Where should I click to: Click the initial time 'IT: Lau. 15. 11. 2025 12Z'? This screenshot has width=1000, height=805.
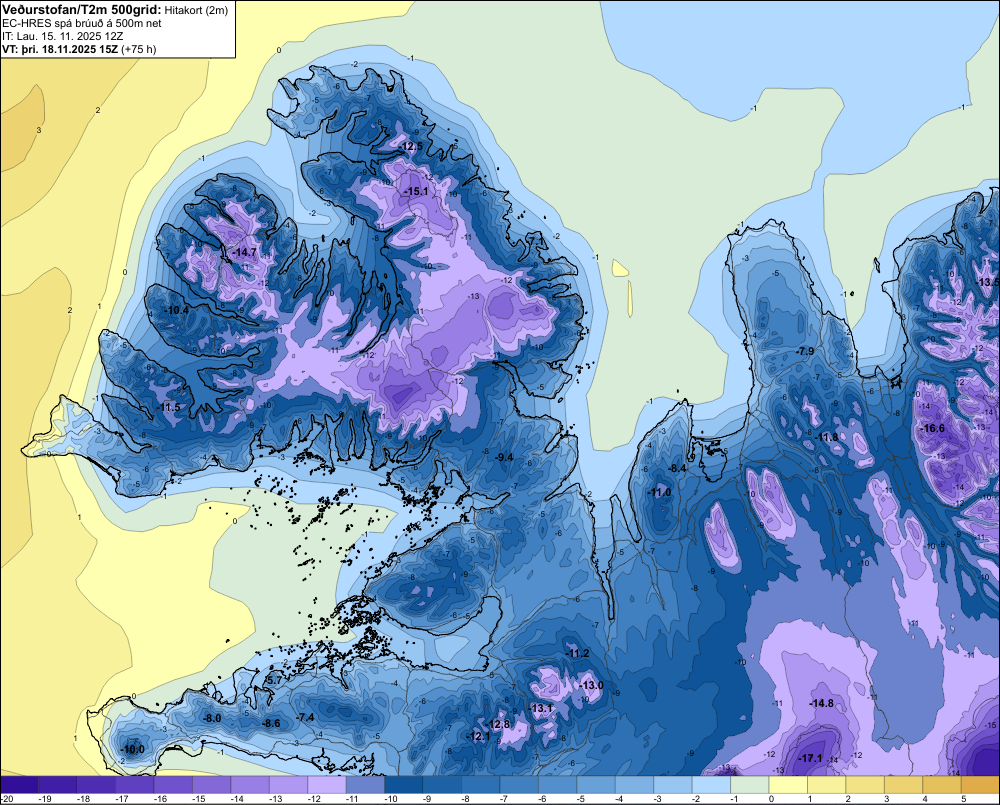(x=64, y=36)
